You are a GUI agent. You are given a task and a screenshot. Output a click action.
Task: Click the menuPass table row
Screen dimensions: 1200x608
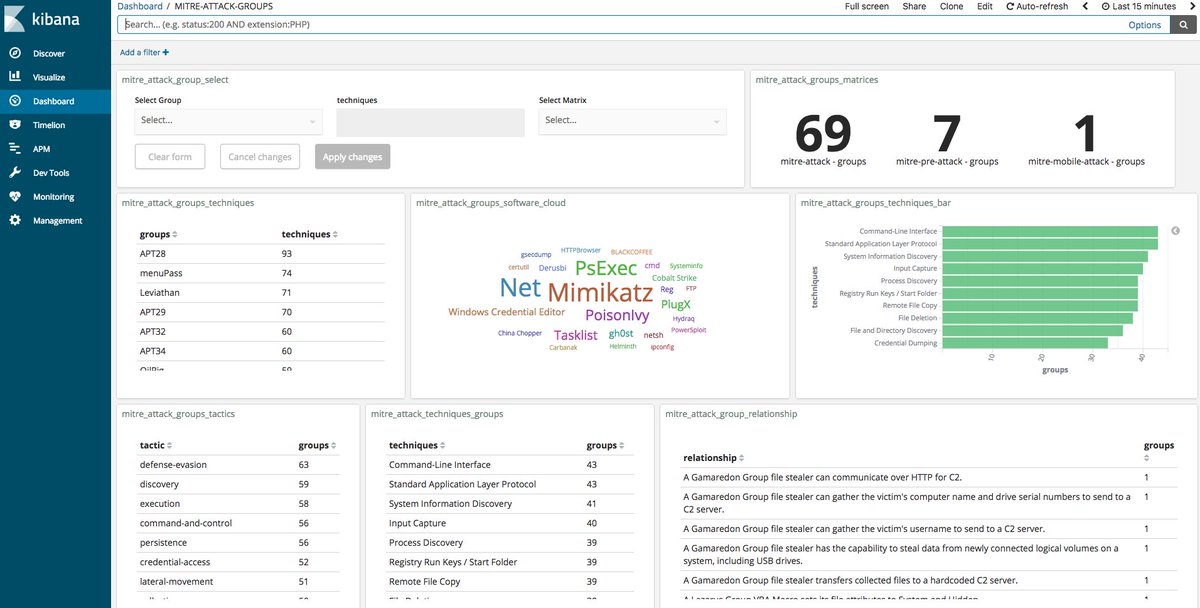(260, 273)
